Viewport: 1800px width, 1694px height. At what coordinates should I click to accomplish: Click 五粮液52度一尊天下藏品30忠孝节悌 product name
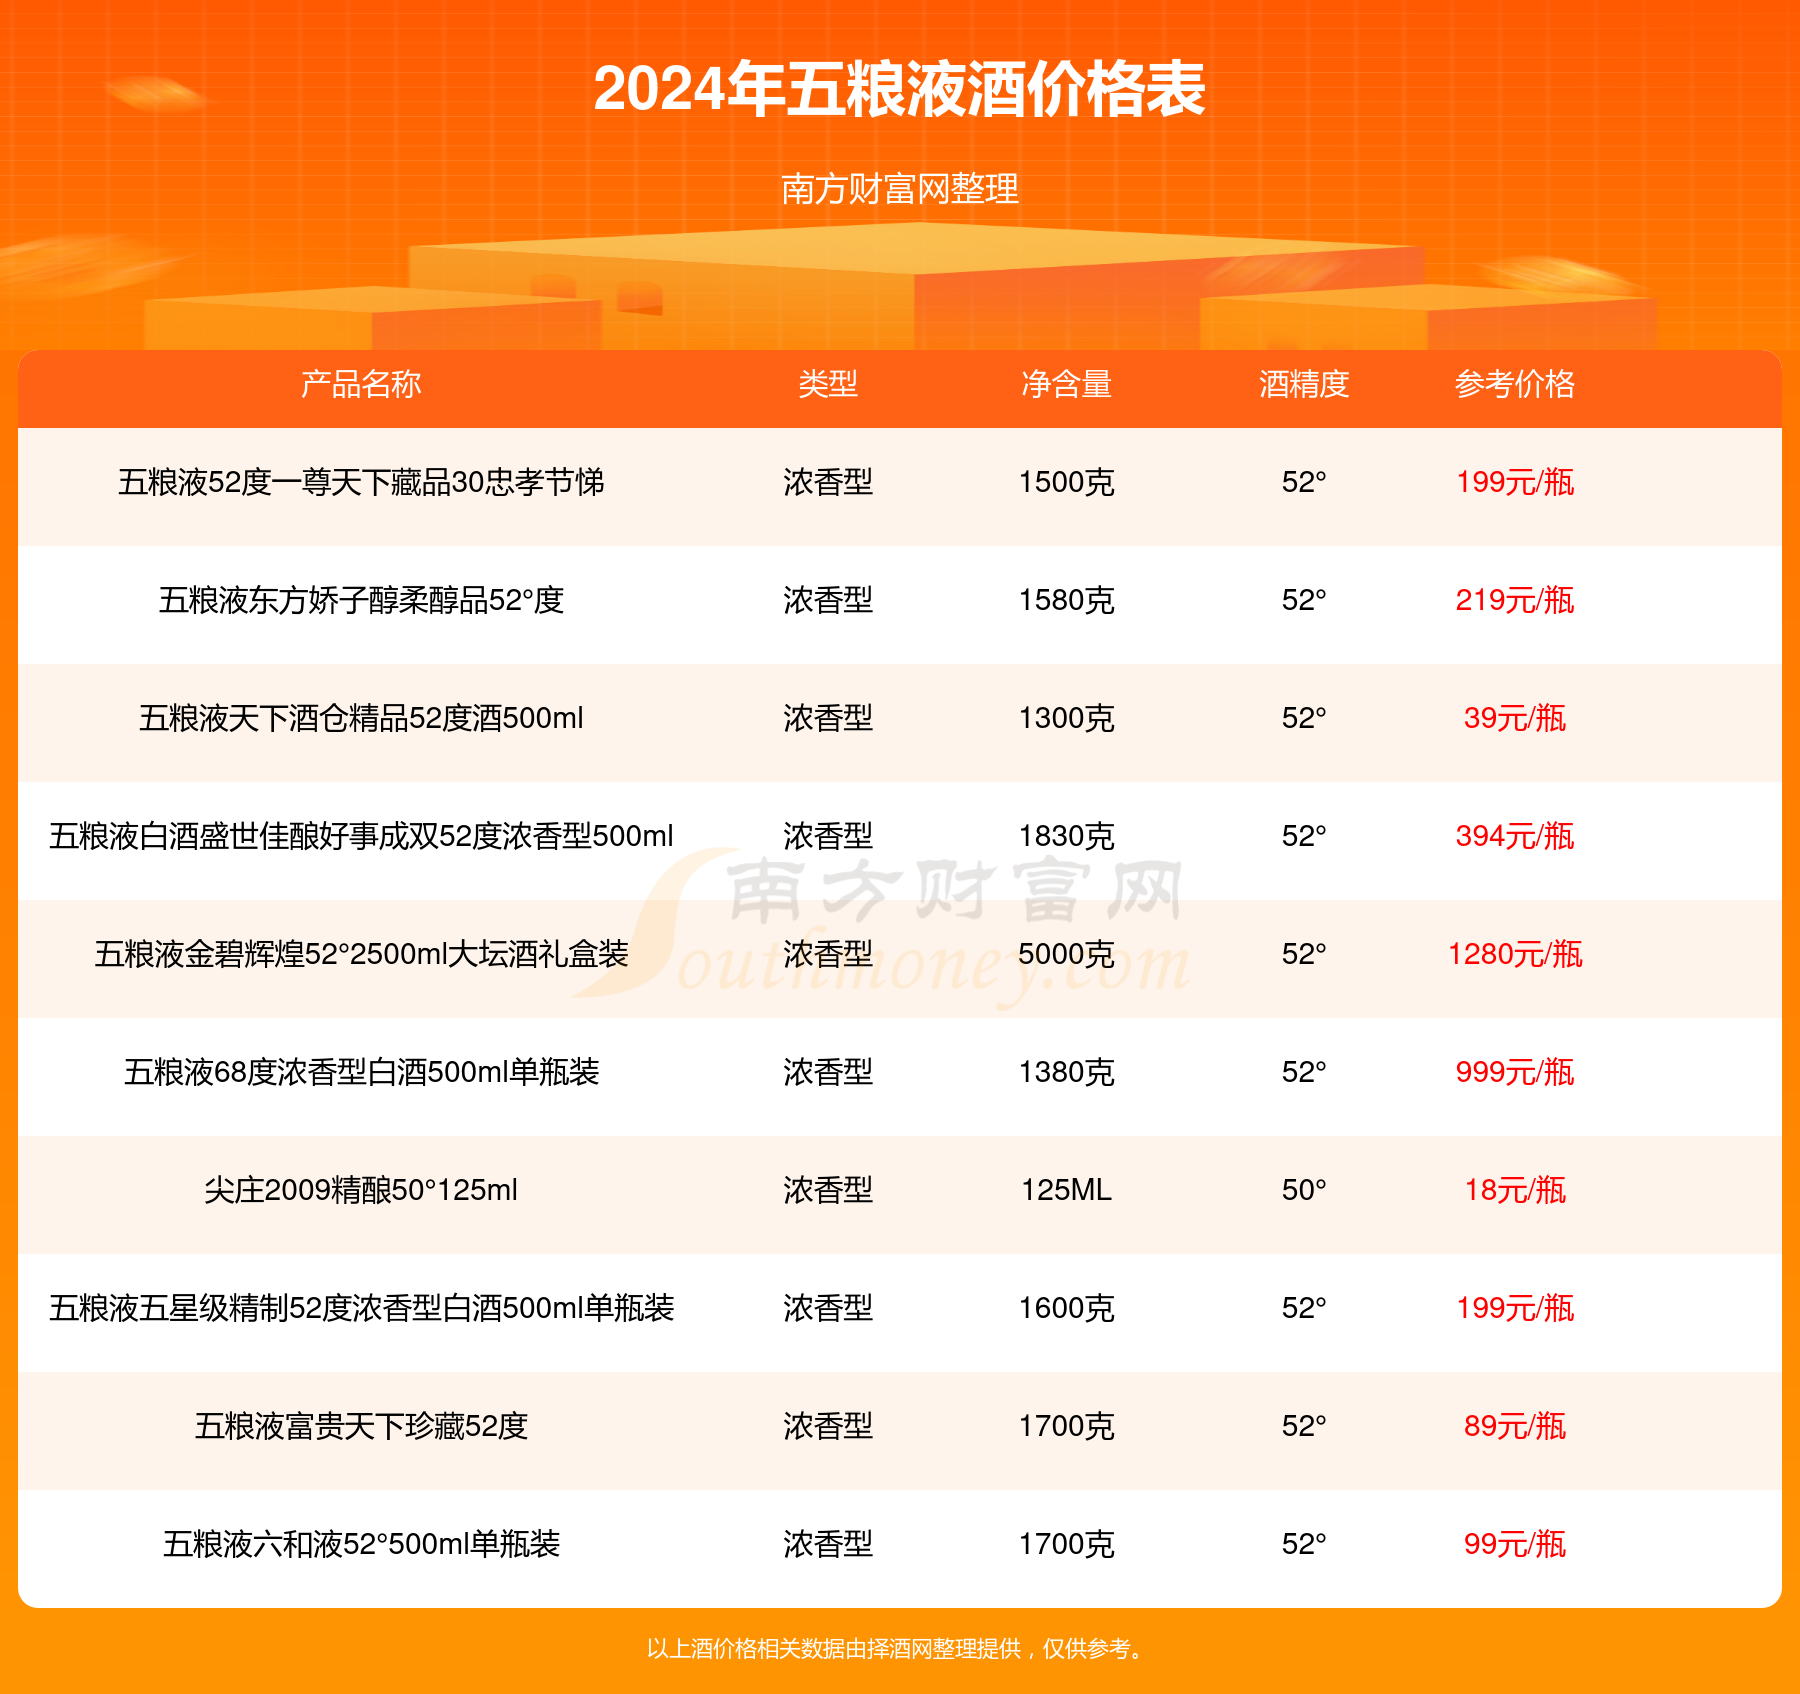point(361,483)
